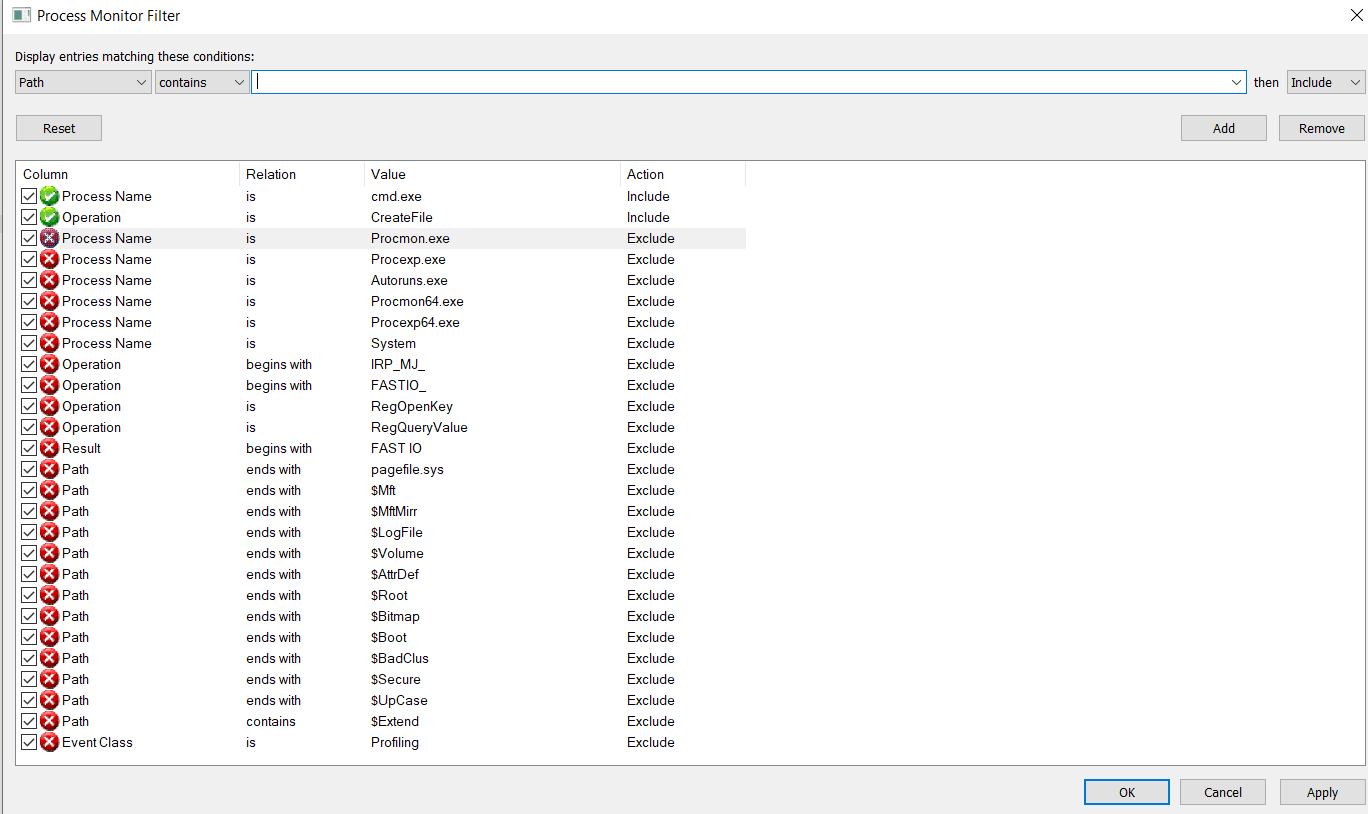Click the Add filter button
Viewport: 1368px width, 814px height.
coord(1223,128)
